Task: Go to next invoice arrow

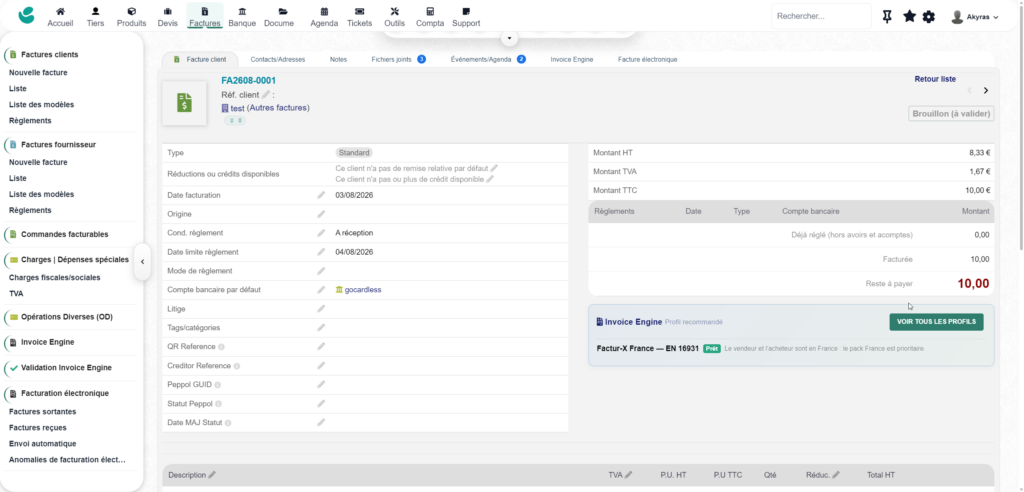Action: [985, 91]
